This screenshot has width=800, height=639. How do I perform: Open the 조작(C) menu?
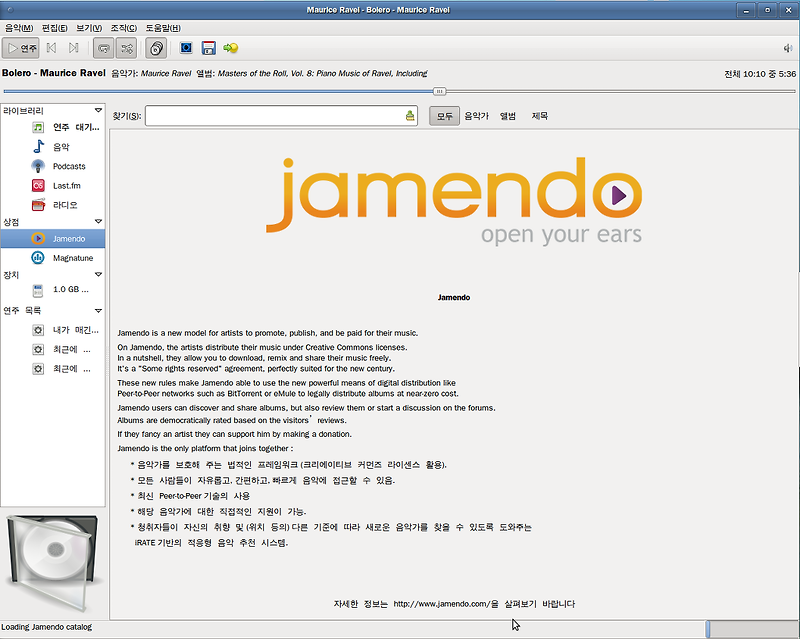click(123, 28)
